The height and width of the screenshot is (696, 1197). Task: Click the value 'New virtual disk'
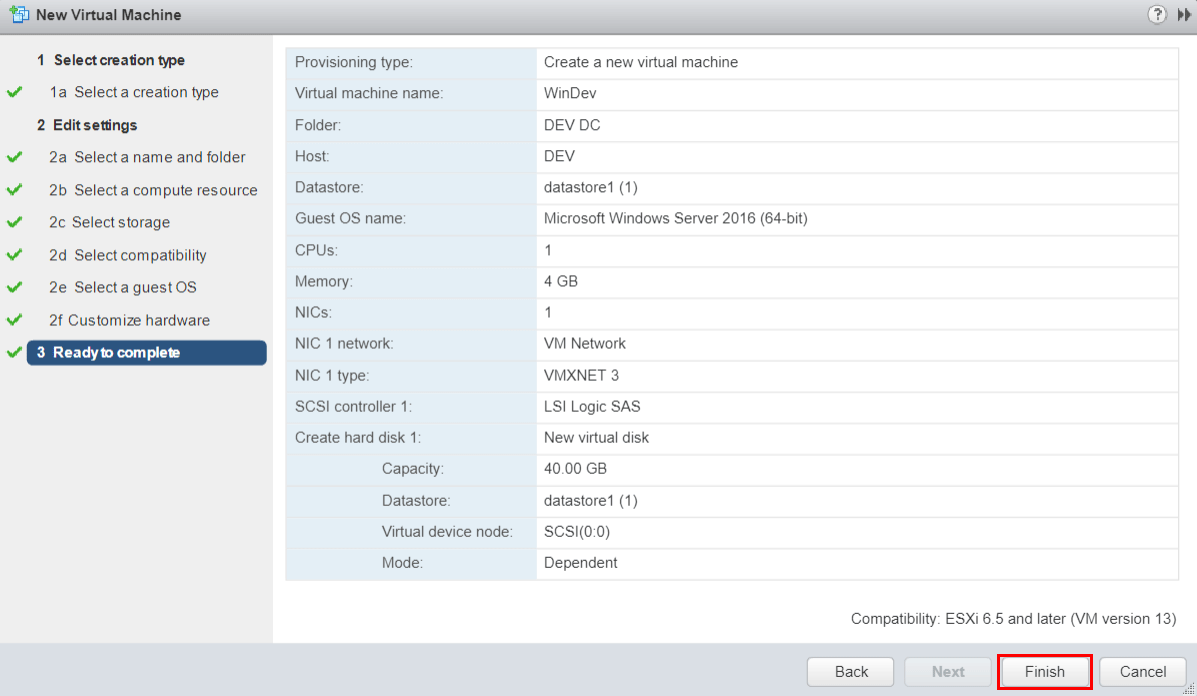click(x=596, y=438)
